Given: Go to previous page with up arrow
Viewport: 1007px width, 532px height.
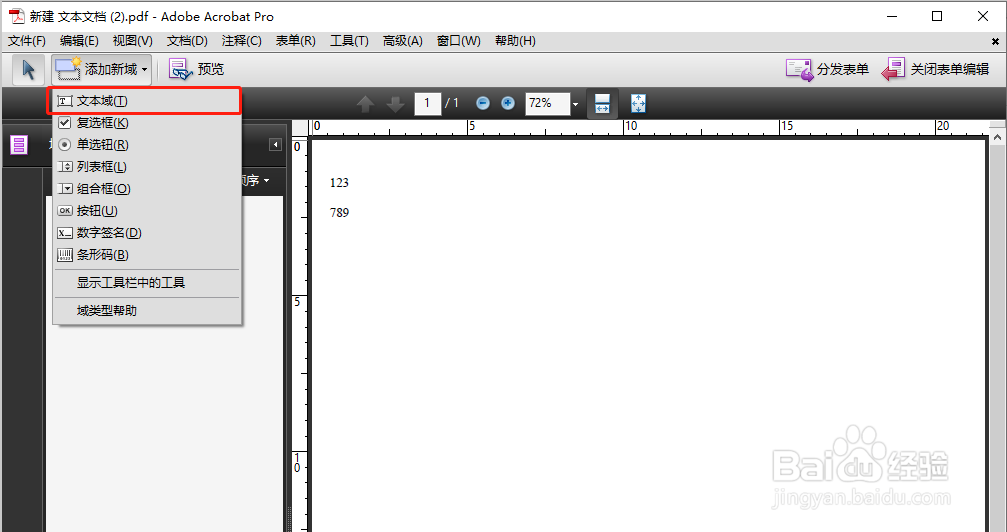Looking at the screenshot, I should (x=365, y=103).
